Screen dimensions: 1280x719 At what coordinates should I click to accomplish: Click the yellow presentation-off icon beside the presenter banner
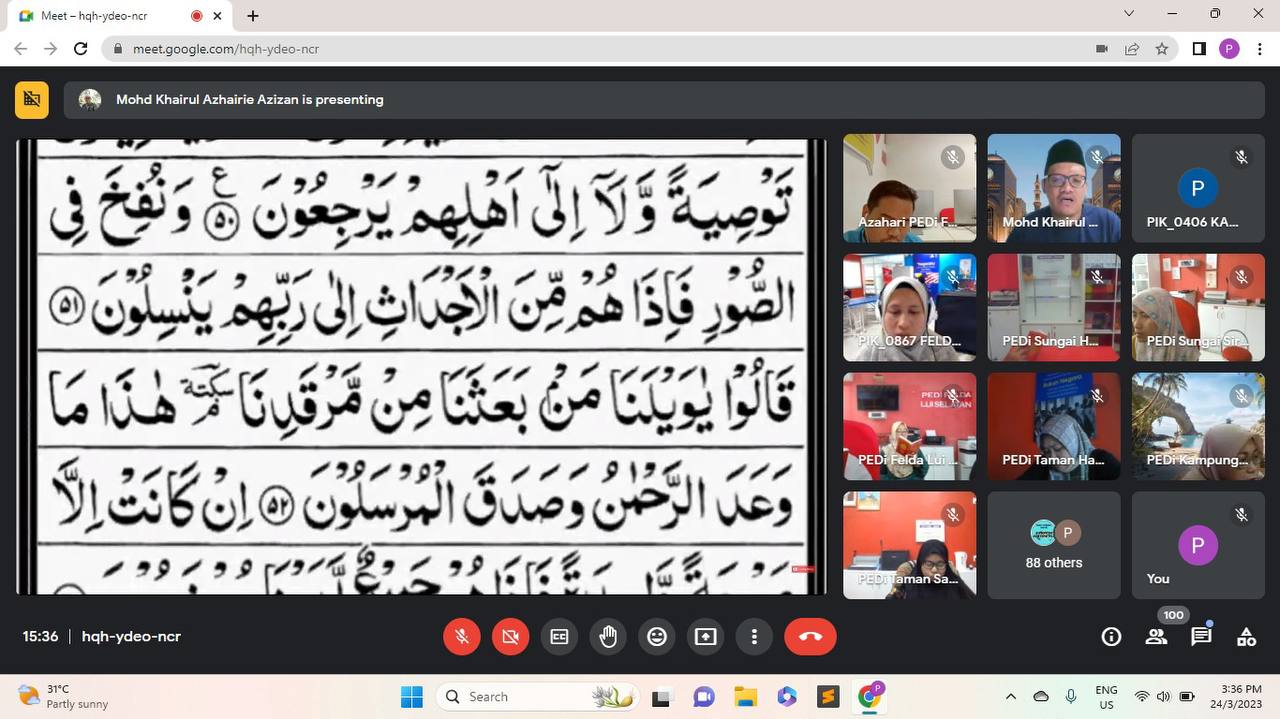pos(32,100)
